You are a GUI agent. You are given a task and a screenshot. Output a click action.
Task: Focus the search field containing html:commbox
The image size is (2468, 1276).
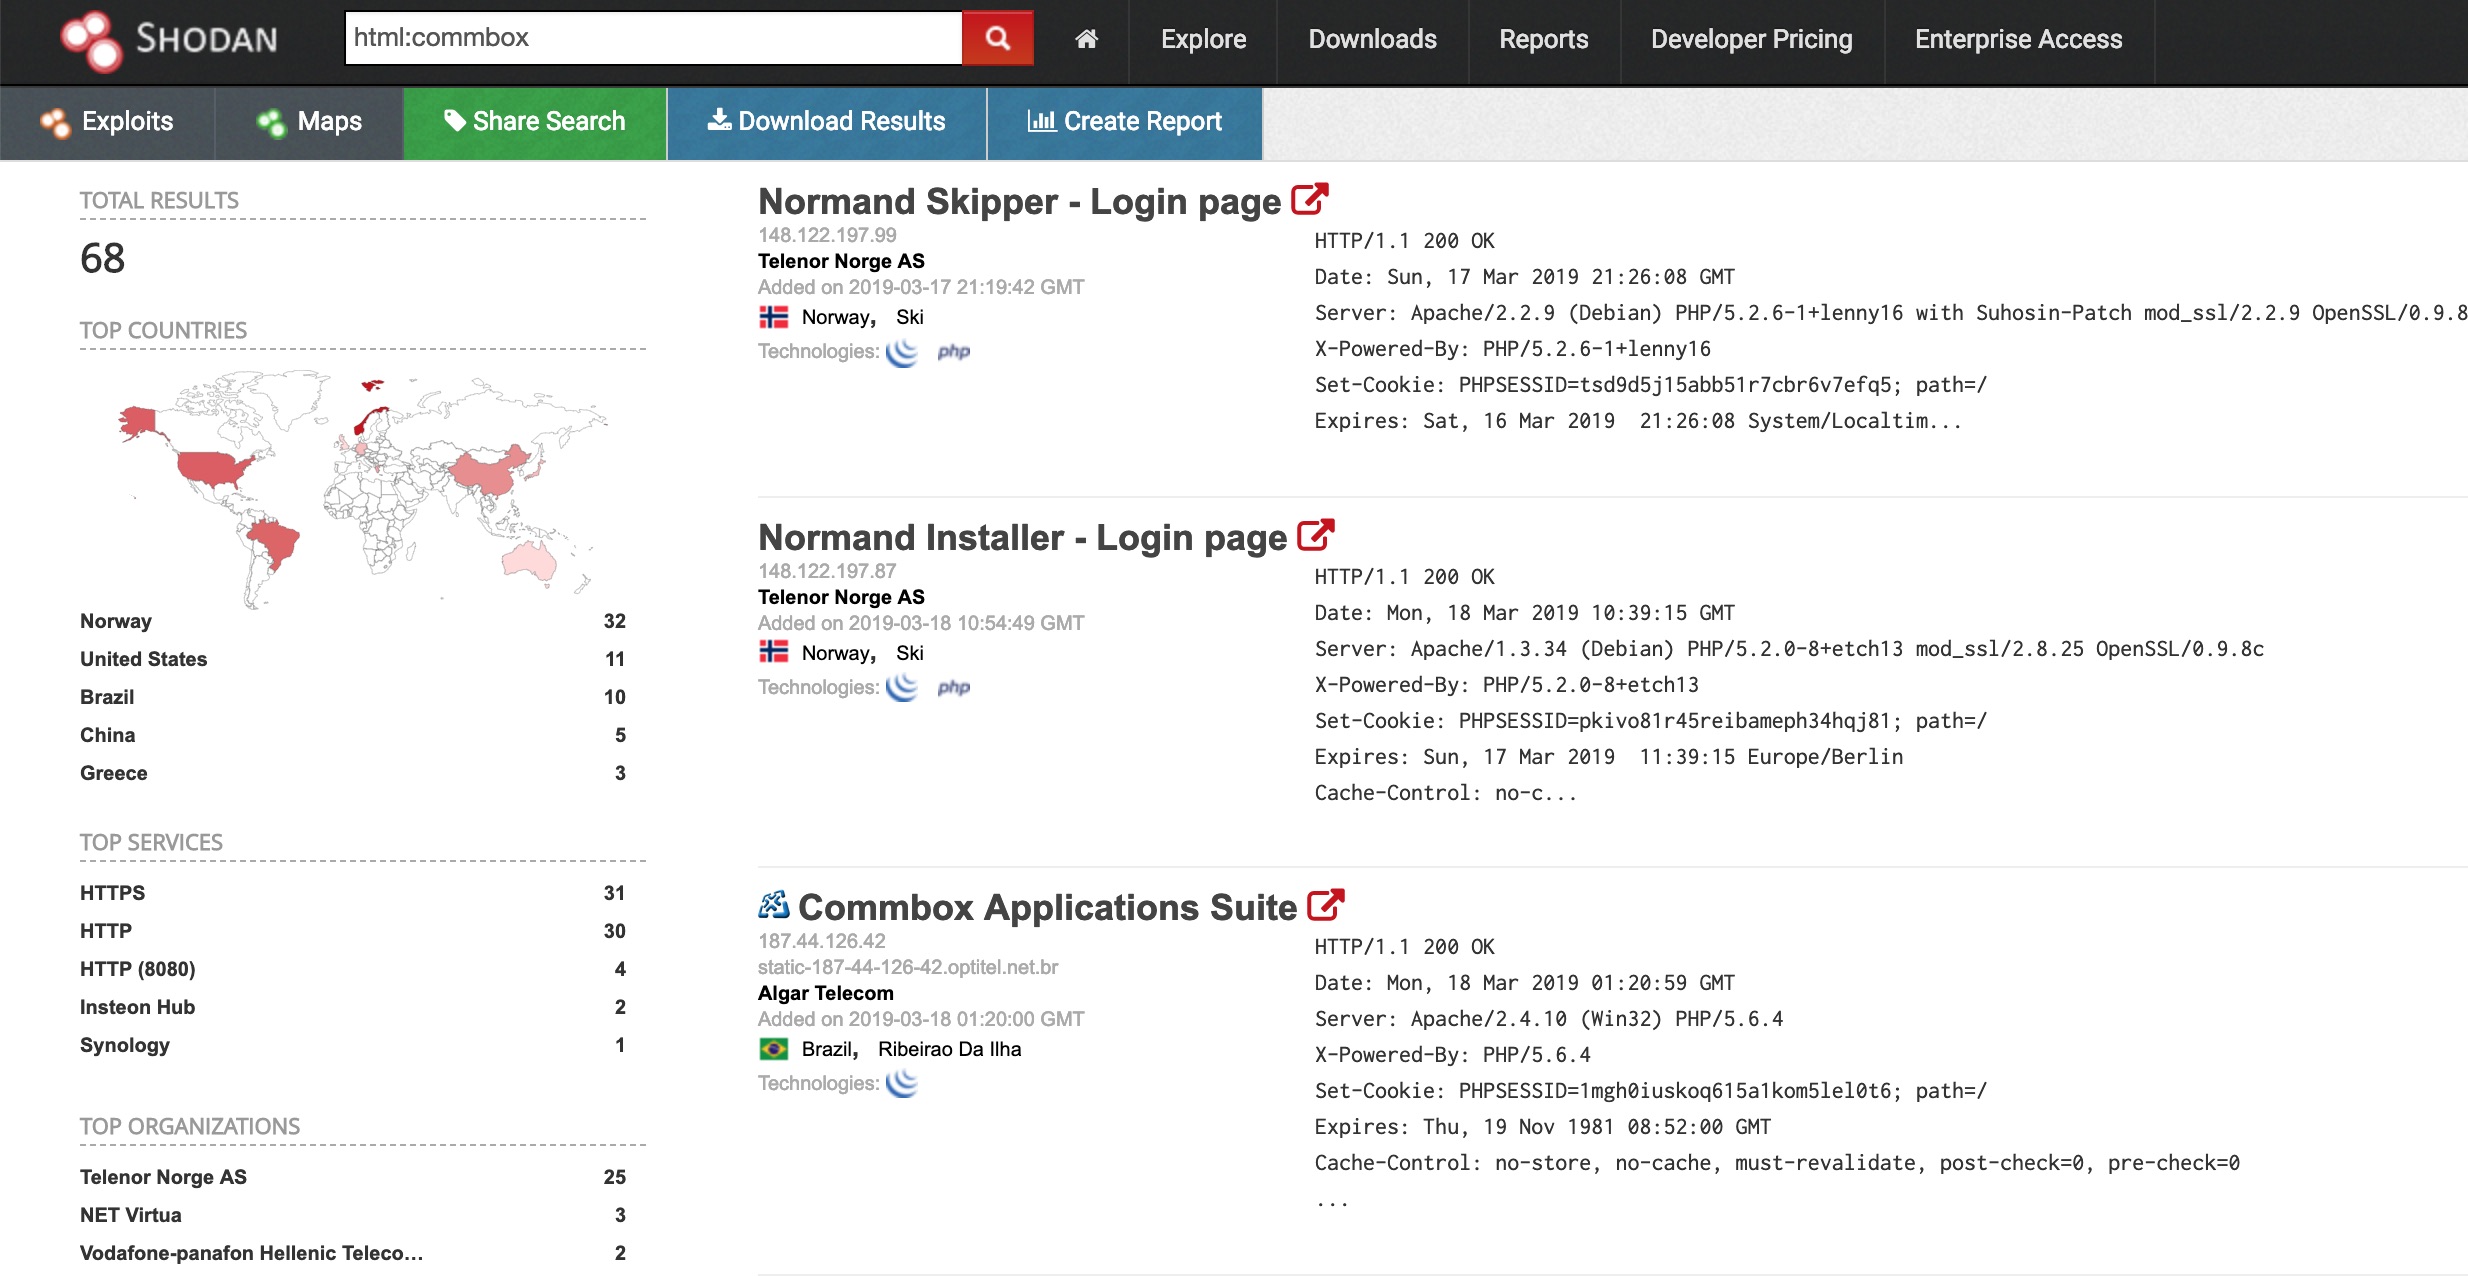pos(653,38)
